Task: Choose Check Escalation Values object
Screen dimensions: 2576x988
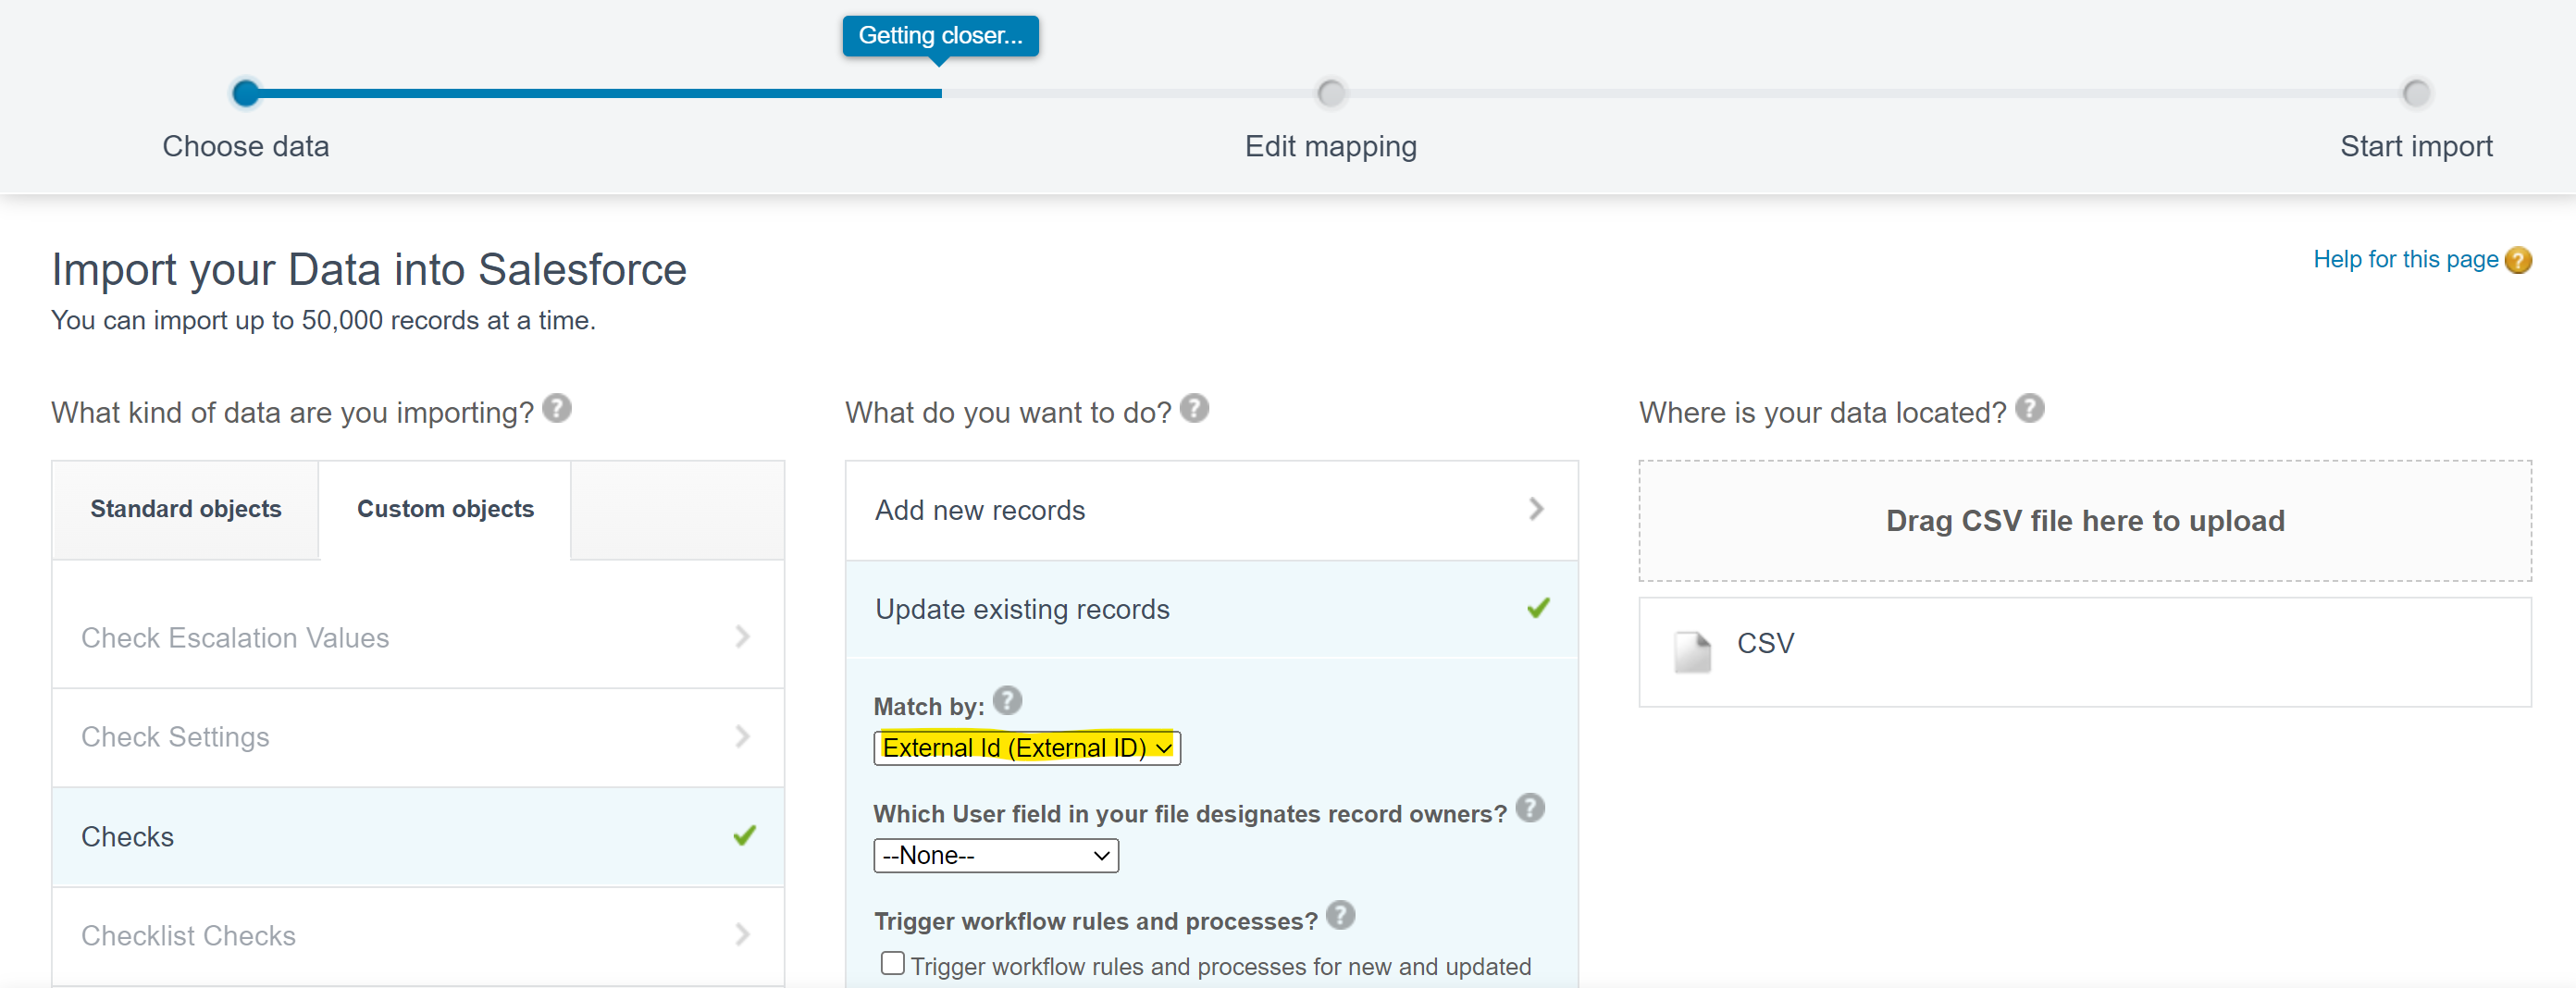Action: (417, 638)
